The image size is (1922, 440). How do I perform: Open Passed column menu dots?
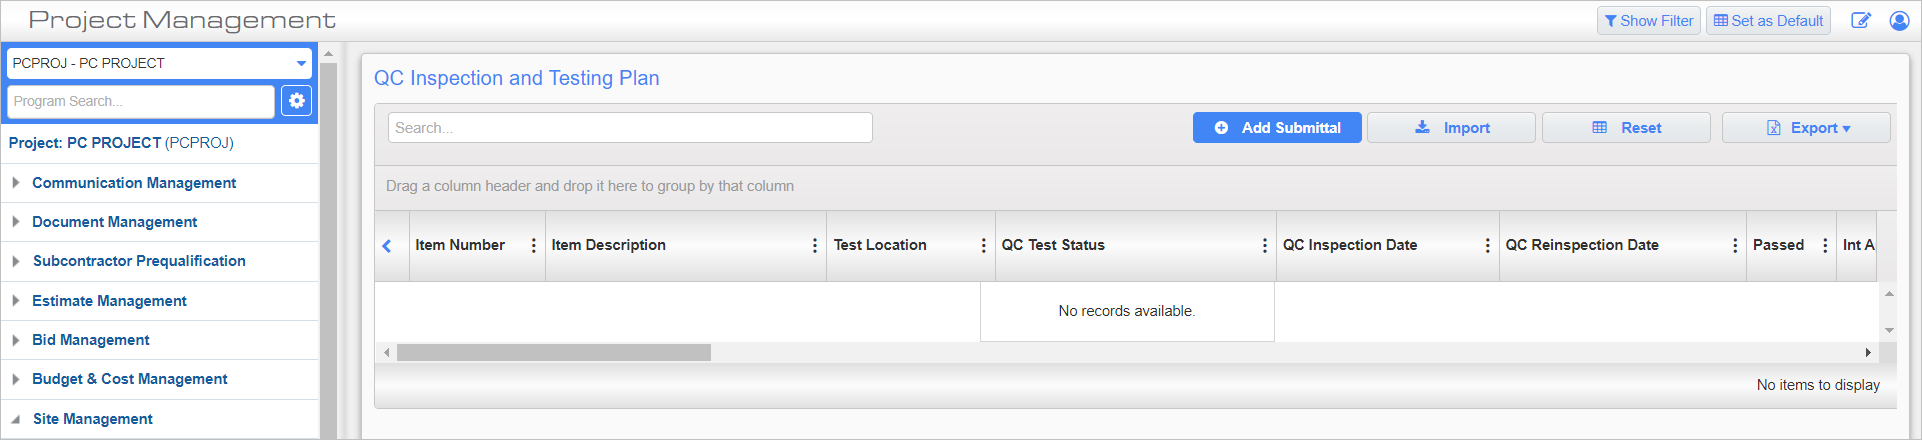1825,246
